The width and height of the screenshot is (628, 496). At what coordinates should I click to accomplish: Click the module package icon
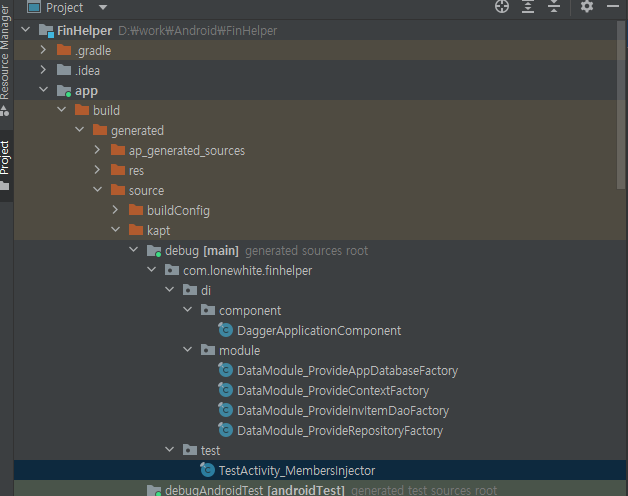tap(208, 350)
